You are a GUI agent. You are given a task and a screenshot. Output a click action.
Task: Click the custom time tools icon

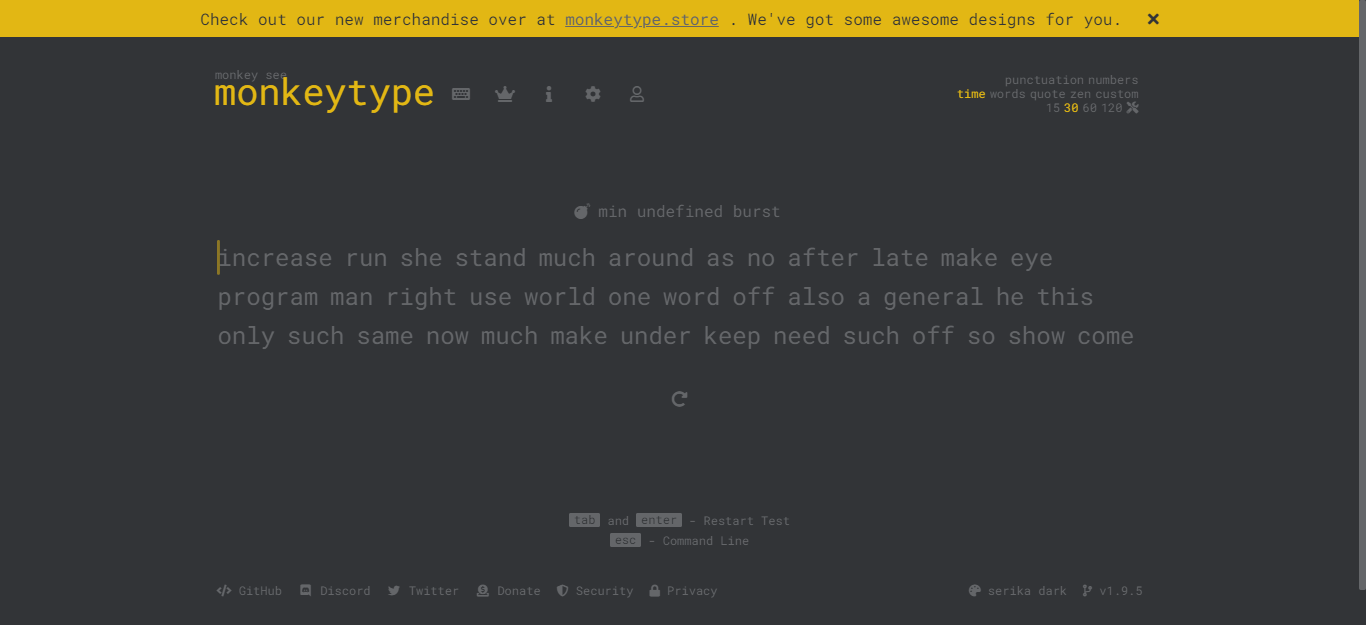(1132, 108)
